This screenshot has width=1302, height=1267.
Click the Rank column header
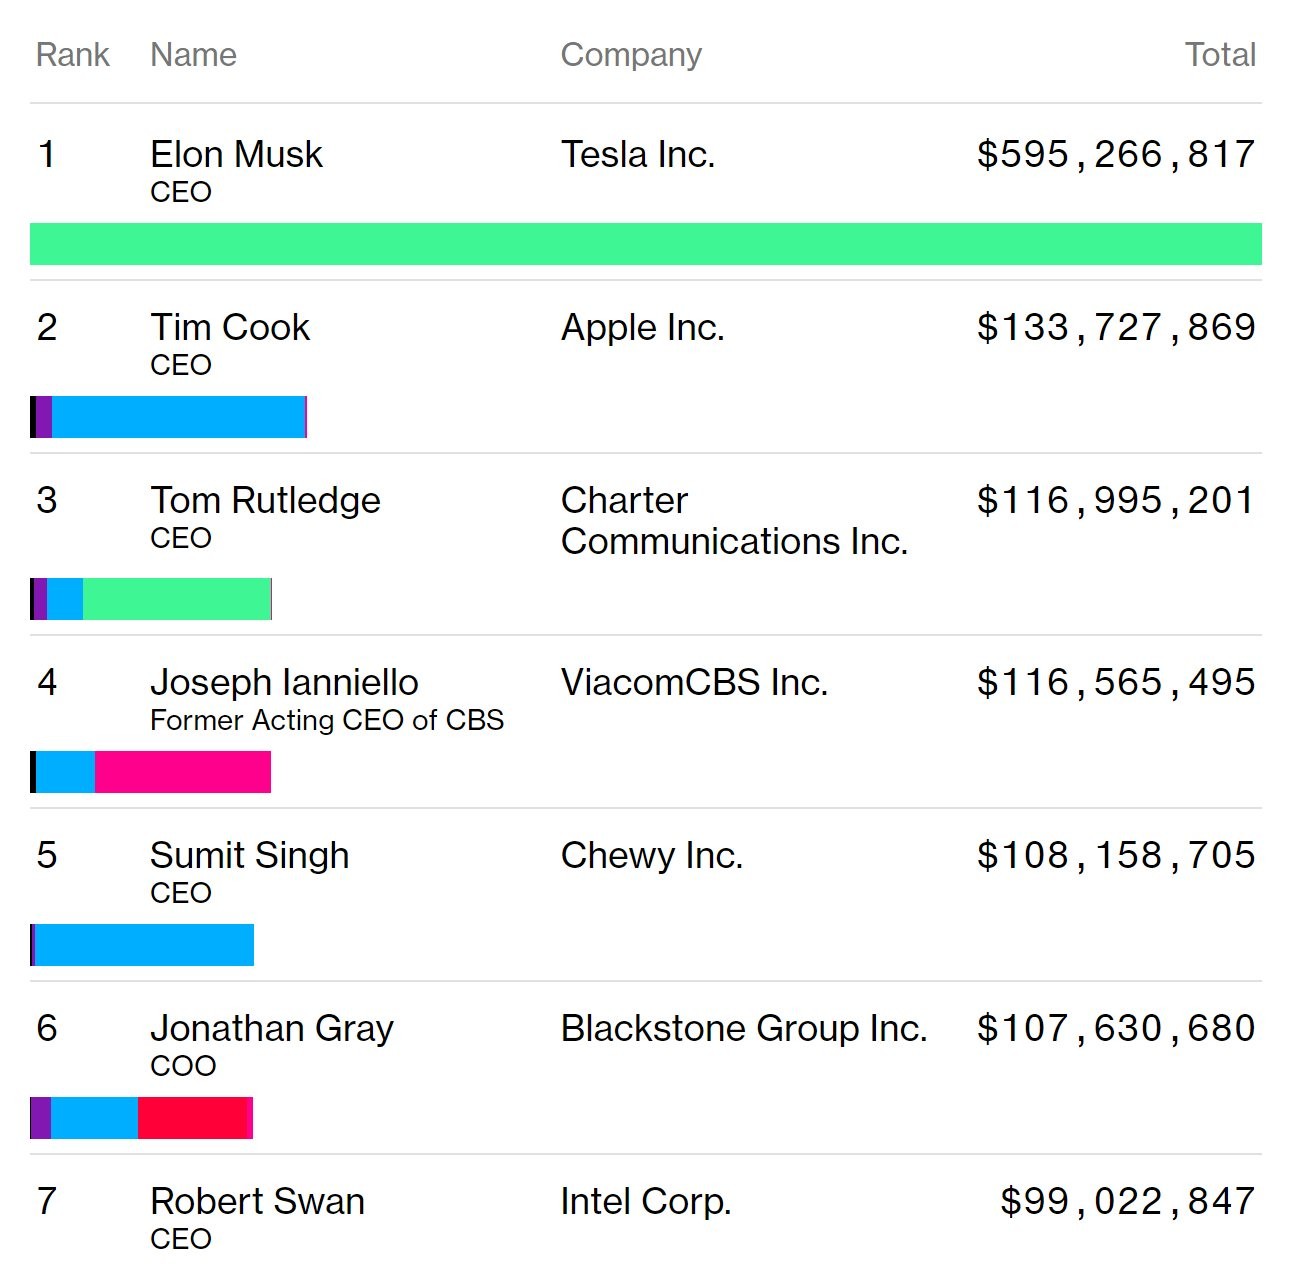point(72,55)
